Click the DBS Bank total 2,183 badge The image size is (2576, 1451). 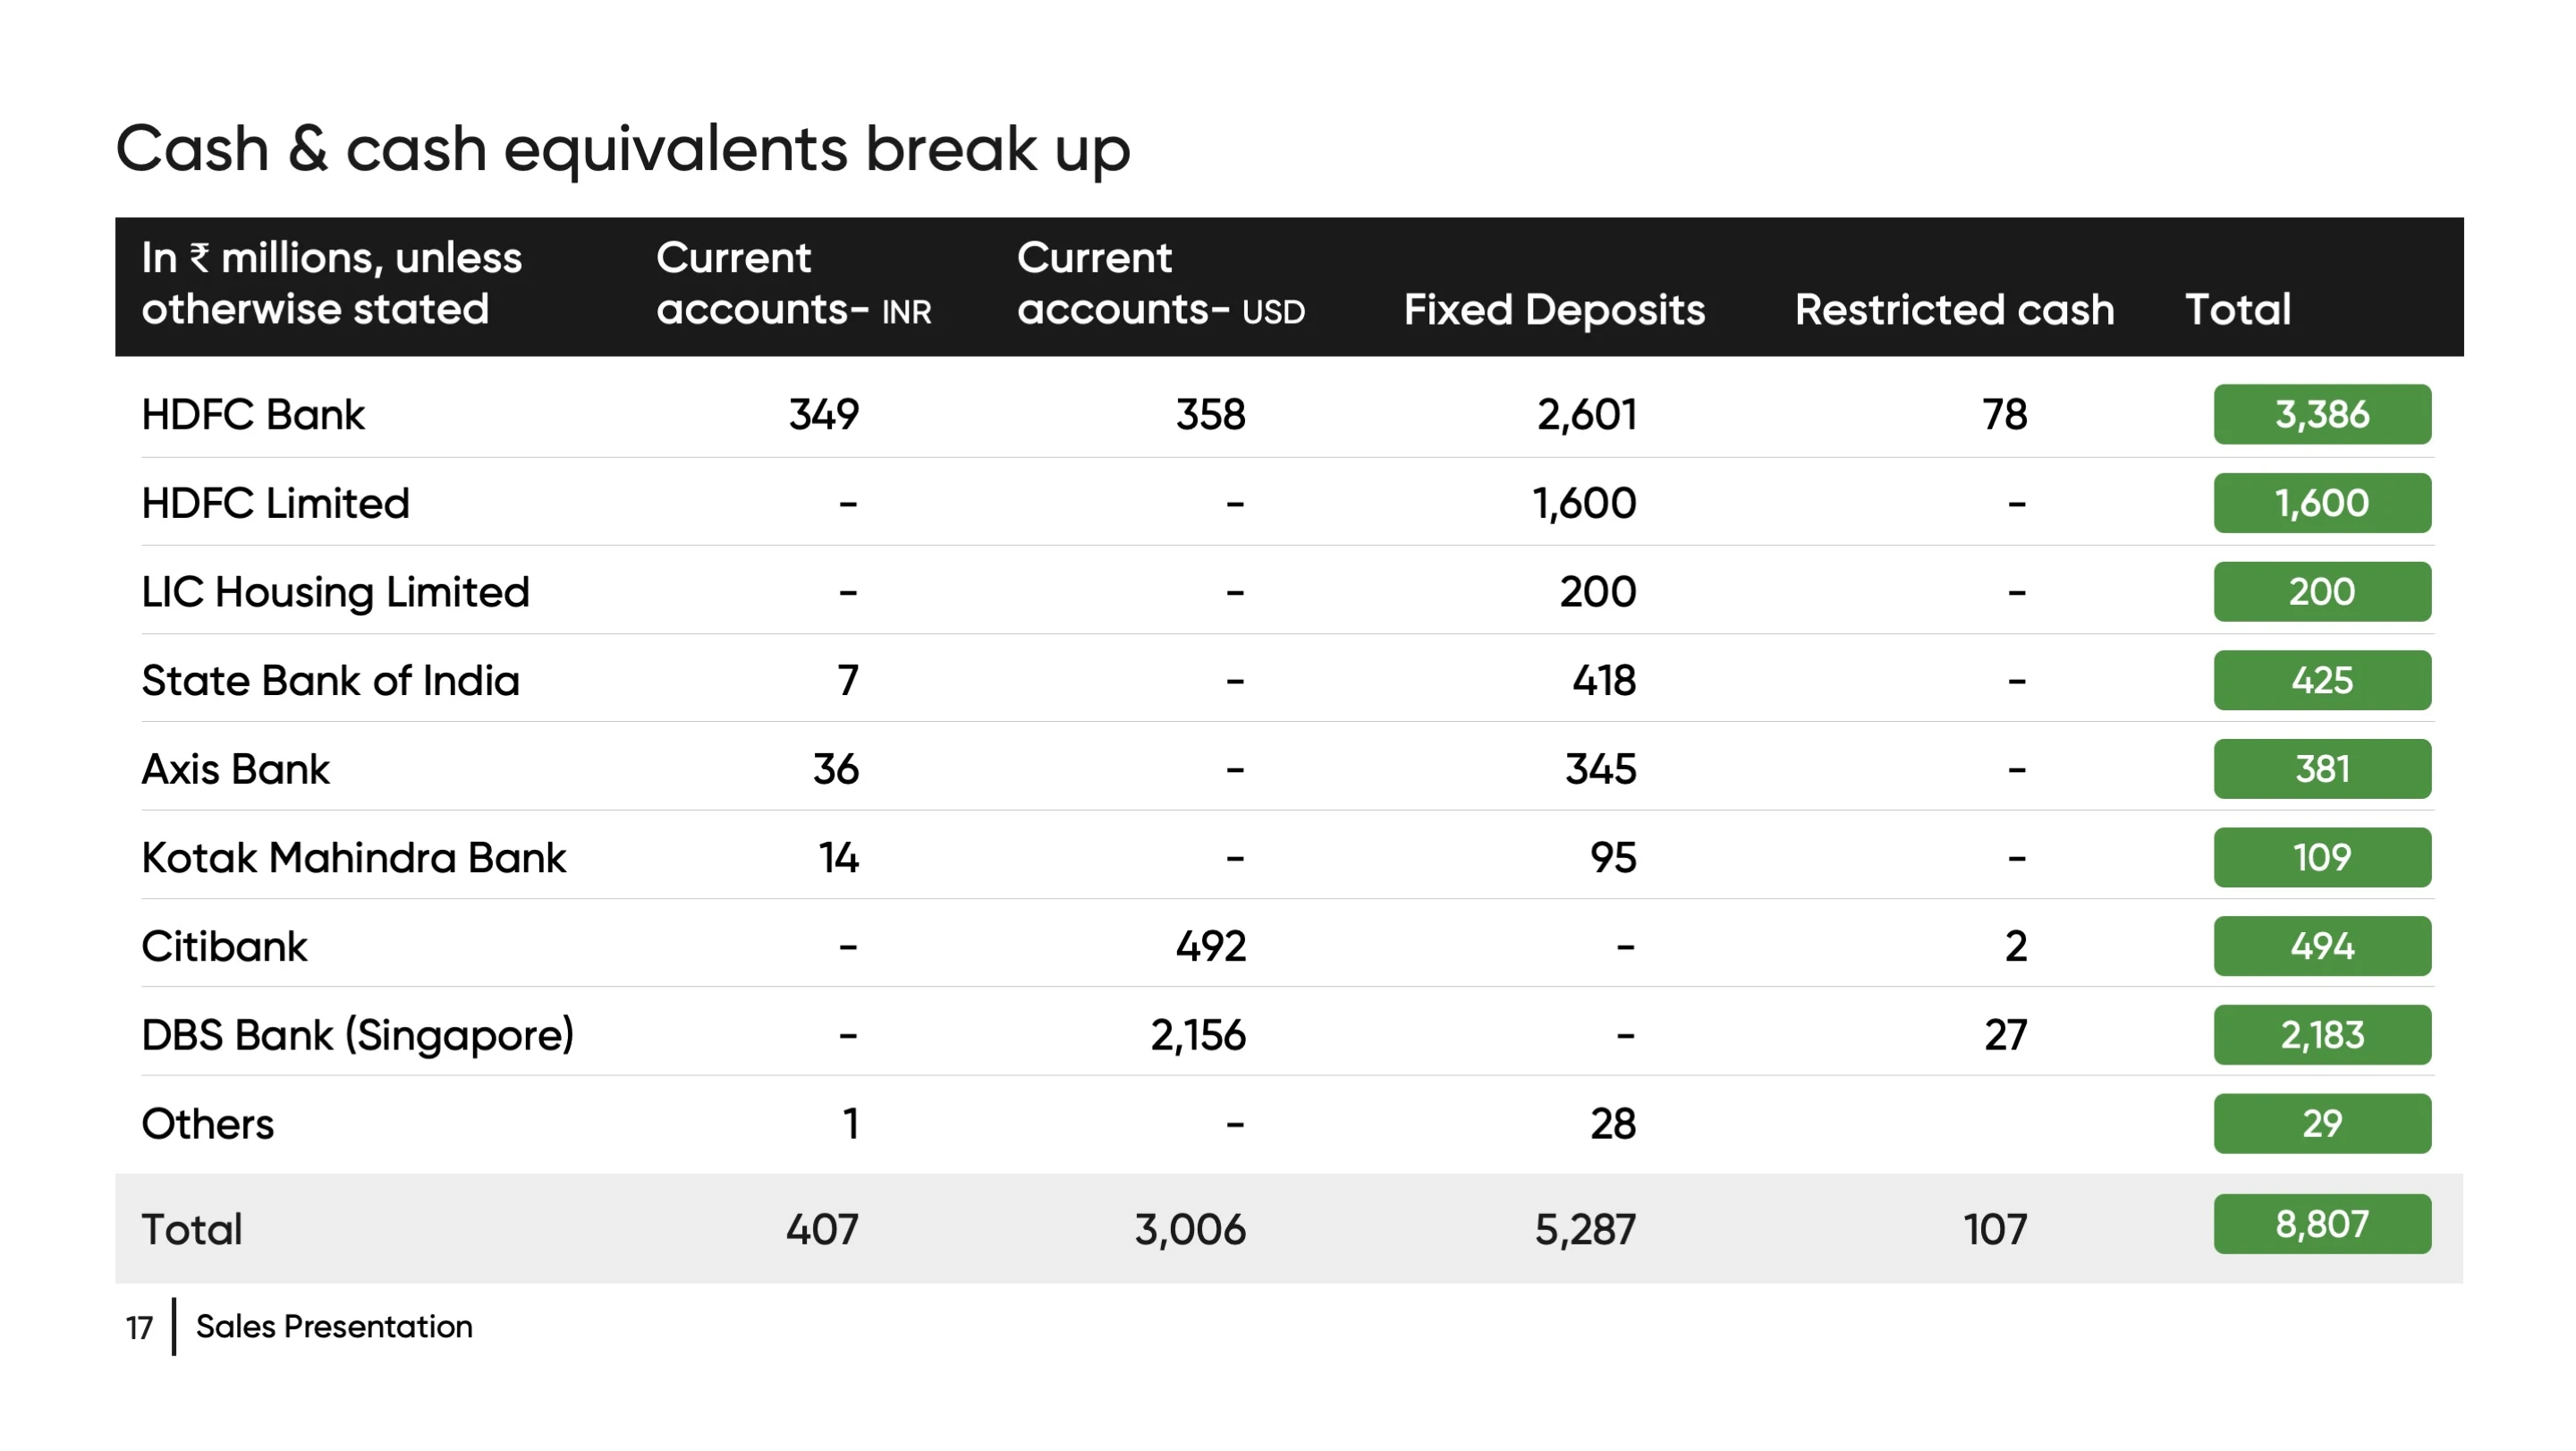click(2322, 1035)
